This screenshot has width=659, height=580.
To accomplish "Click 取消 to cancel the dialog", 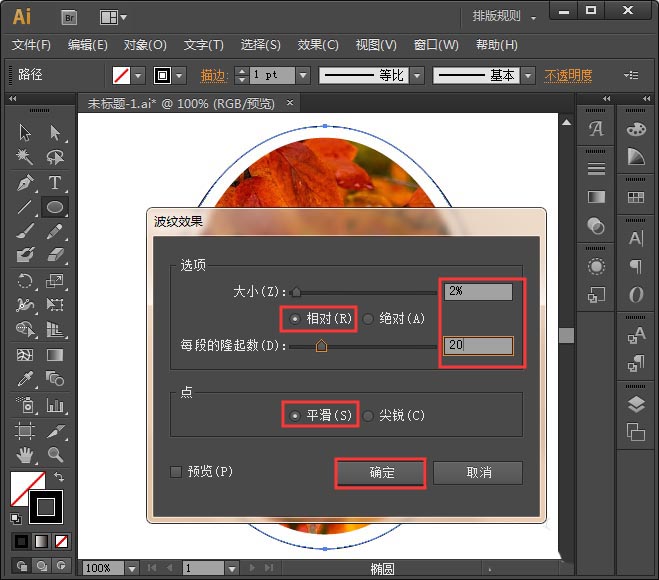I will coord(478,472).
